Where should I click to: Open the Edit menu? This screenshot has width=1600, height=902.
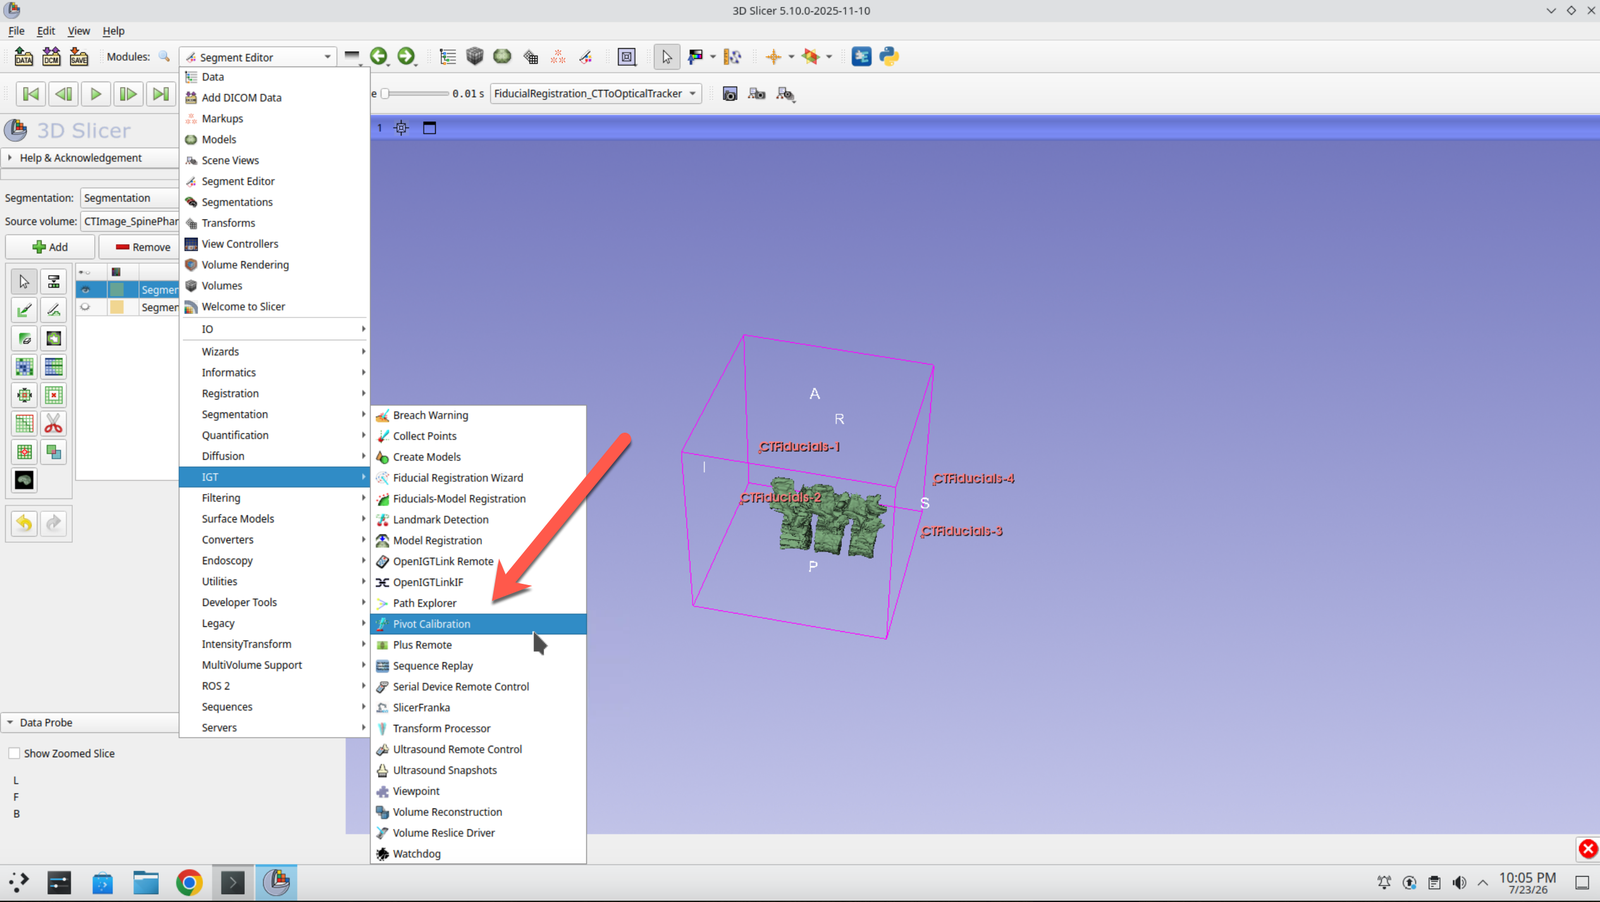46,31
